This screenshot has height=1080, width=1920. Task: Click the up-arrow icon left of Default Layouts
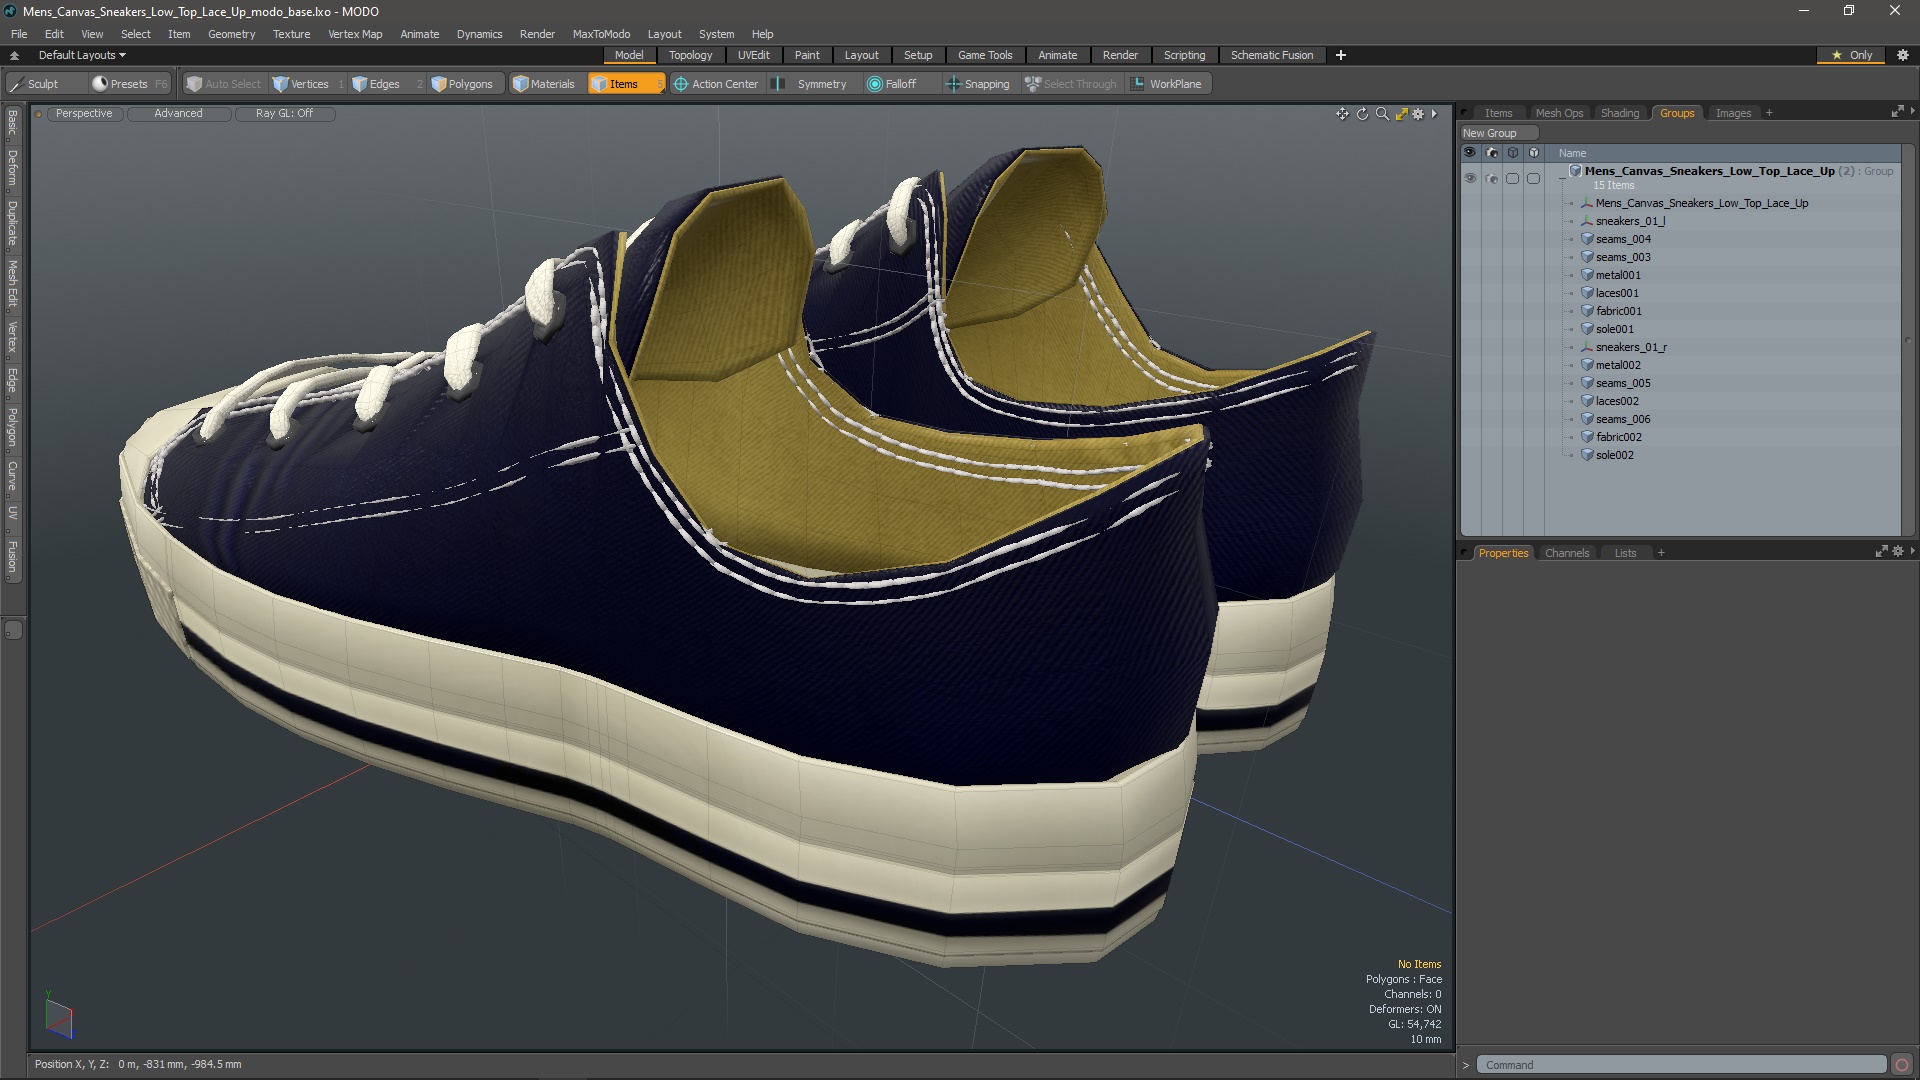click(x=14, y=55)
